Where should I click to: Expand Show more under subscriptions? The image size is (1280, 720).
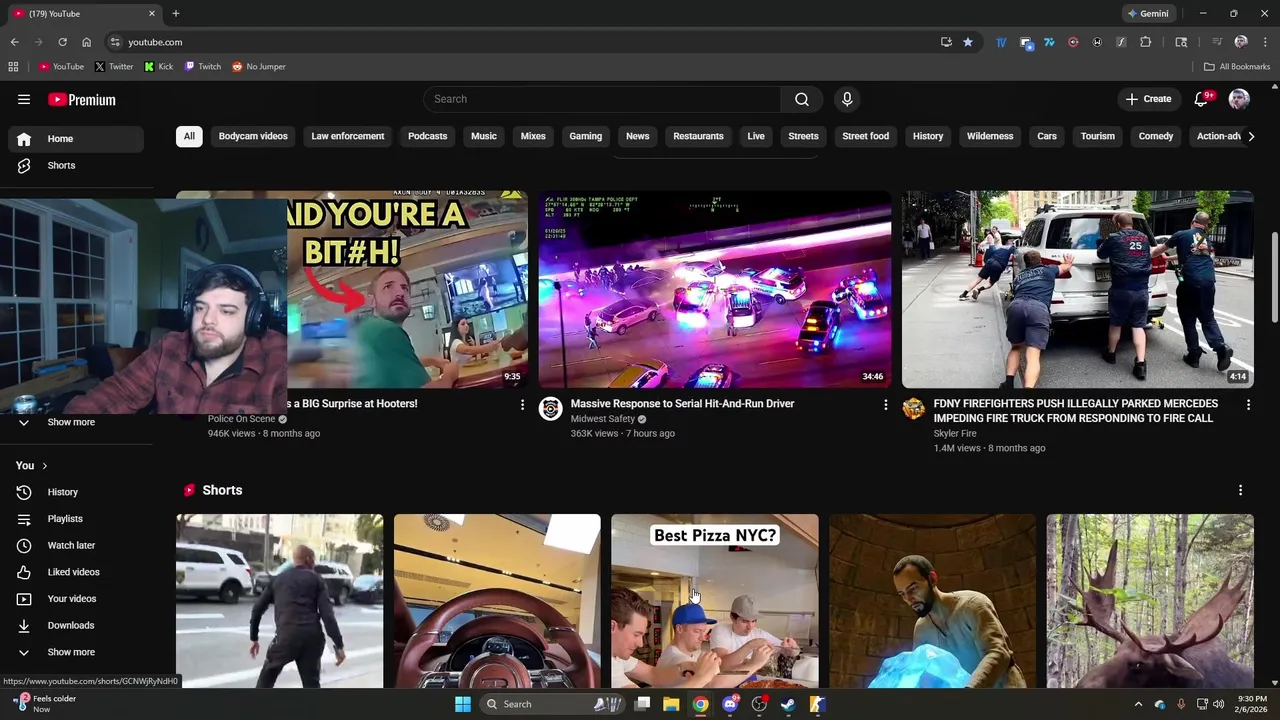click(76, 422)
